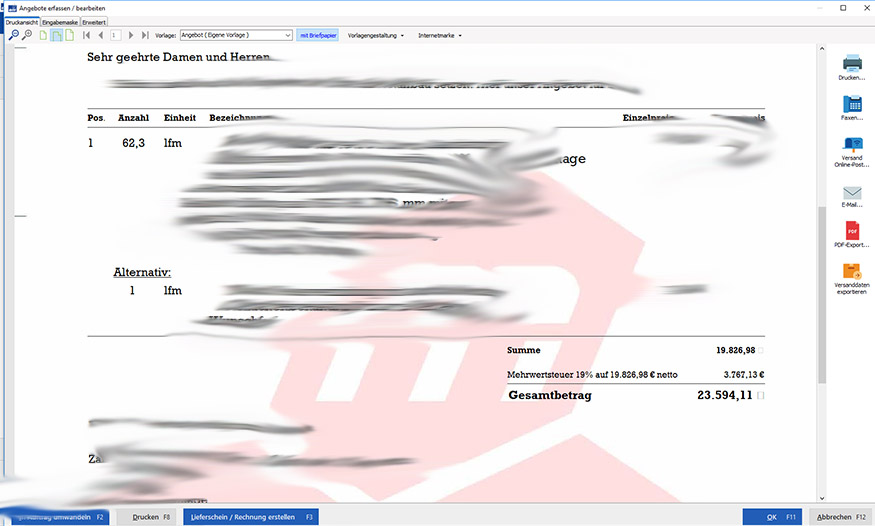Click Versanddaten exportieren package icon
The width and height of the screenshot is (875, 526).
pos(852,278)
